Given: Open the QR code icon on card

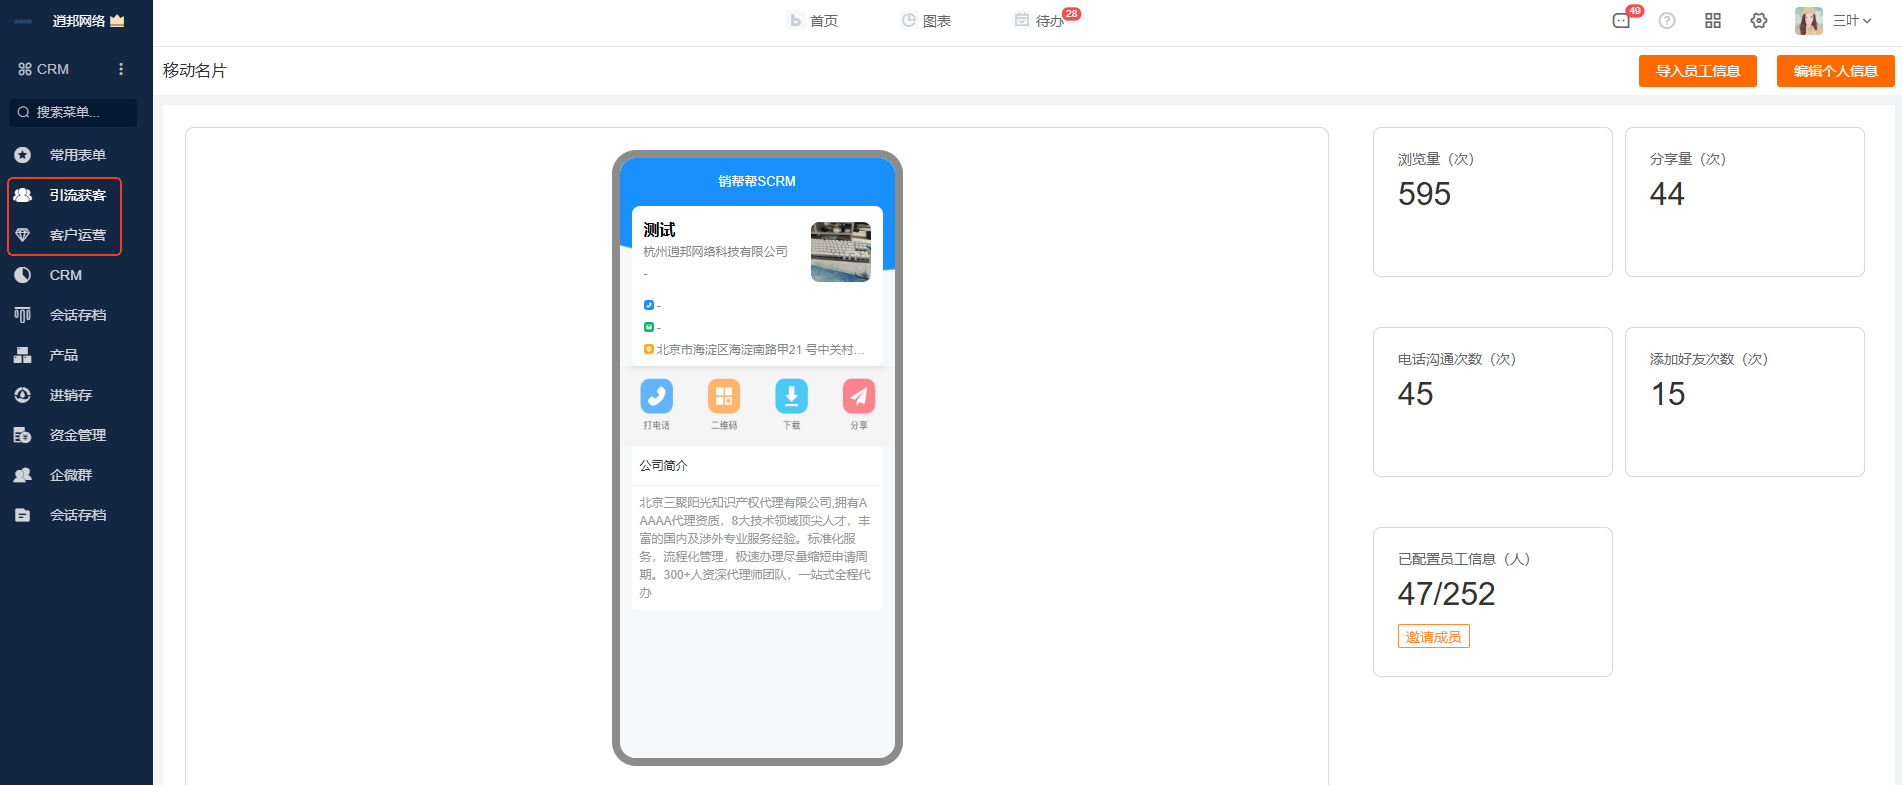Looking at the screenshot, I should pos(724,397).
